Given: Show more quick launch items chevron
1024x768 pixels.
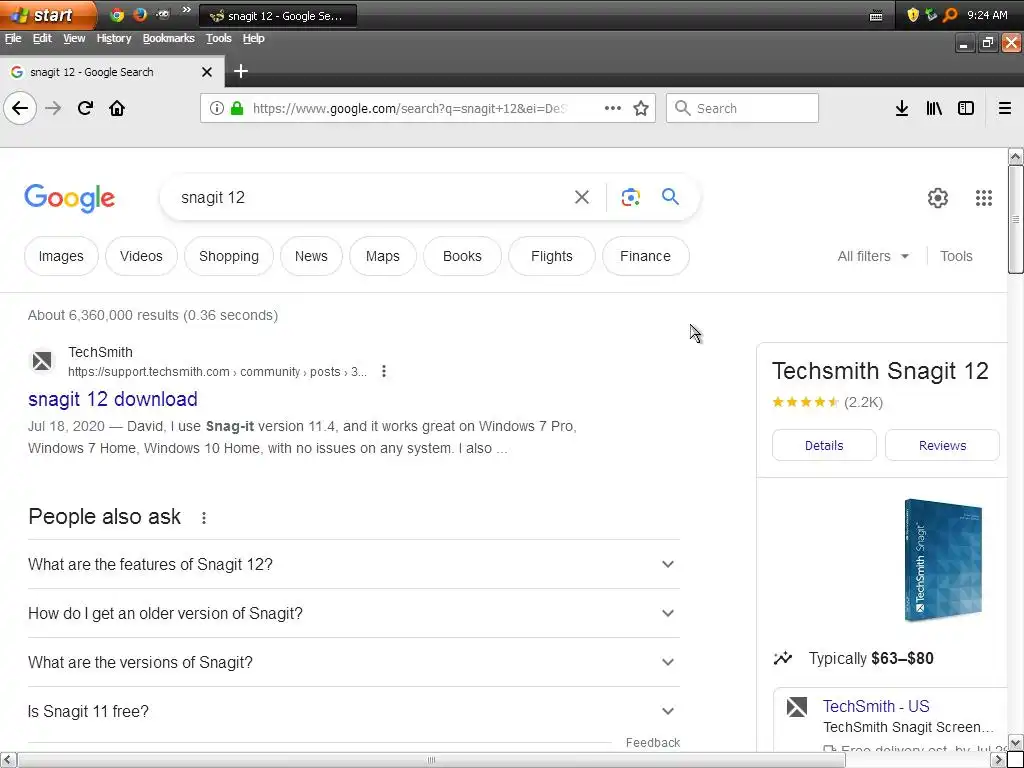Looking at the screenshot, I should tap(186, 10).
